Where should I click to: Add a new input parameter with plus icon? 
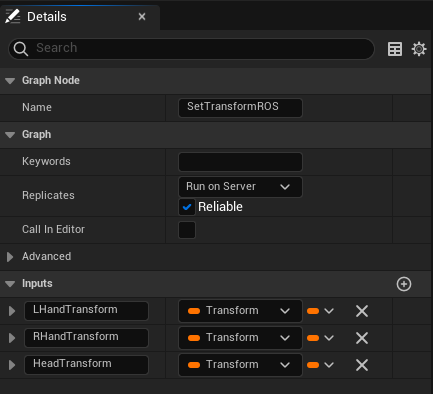(x=404, y=284)
